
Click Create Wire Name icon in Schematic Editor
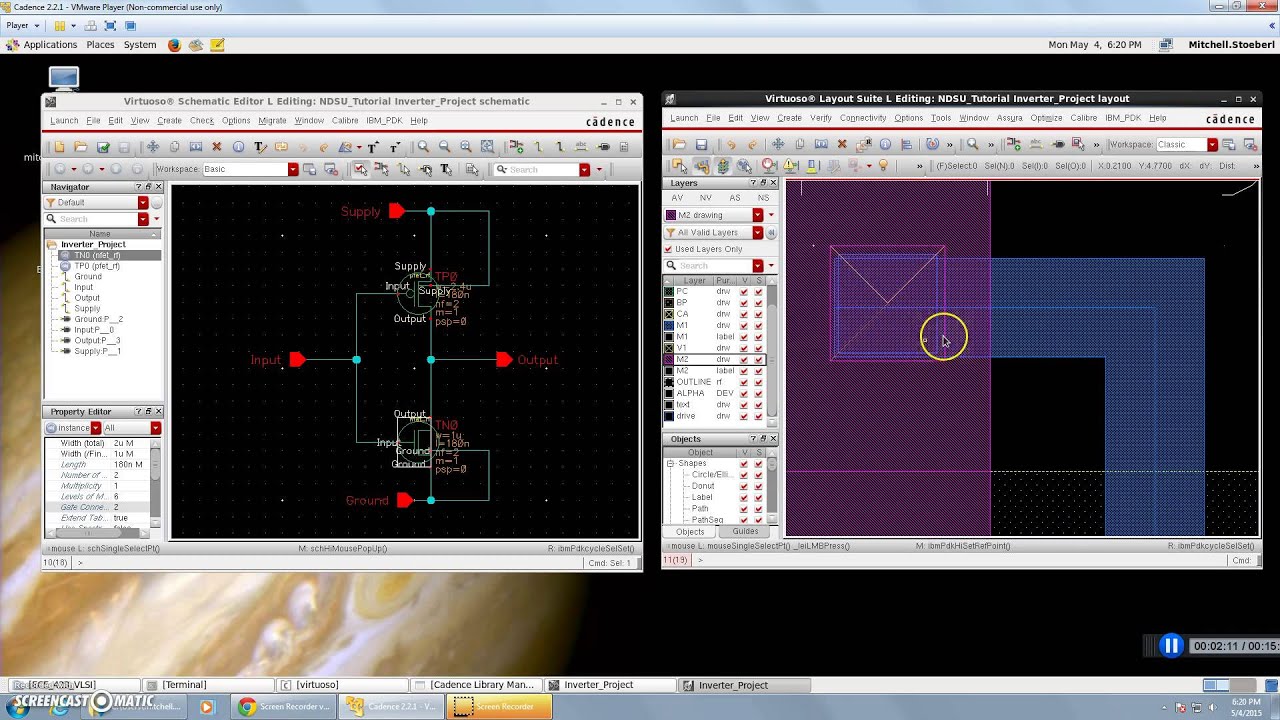pos(581,147)
